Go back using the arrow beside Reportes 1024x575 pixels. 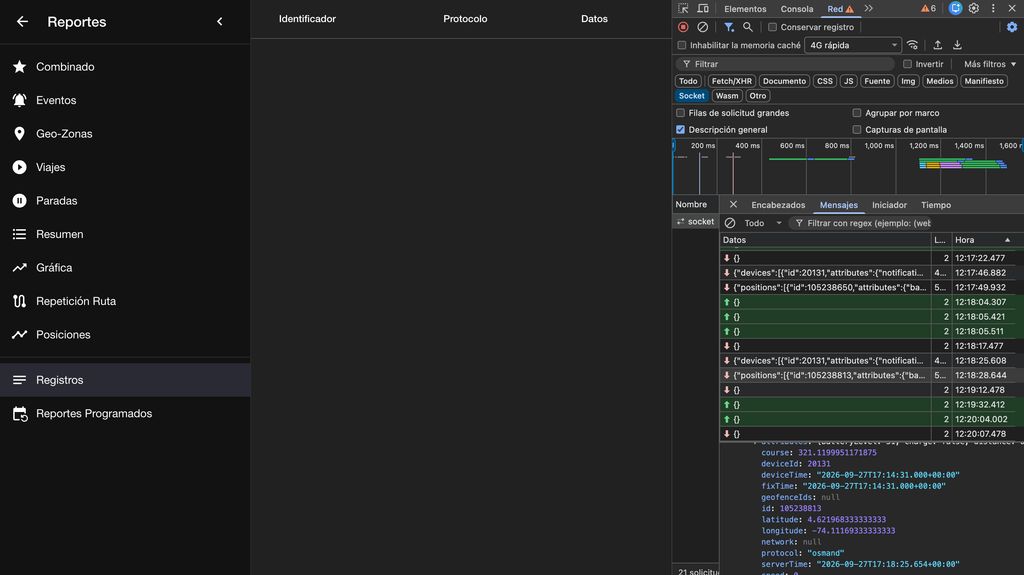tap(22, 22)
